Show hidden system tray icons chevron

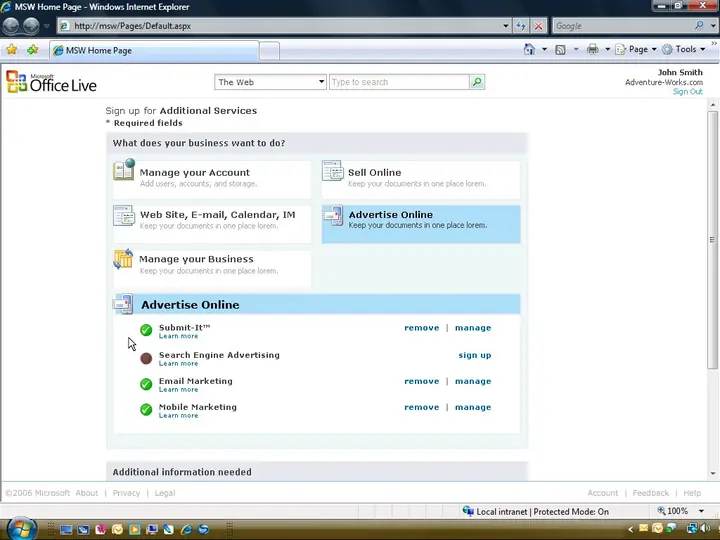pyautogui.click(x=630, y=529)
